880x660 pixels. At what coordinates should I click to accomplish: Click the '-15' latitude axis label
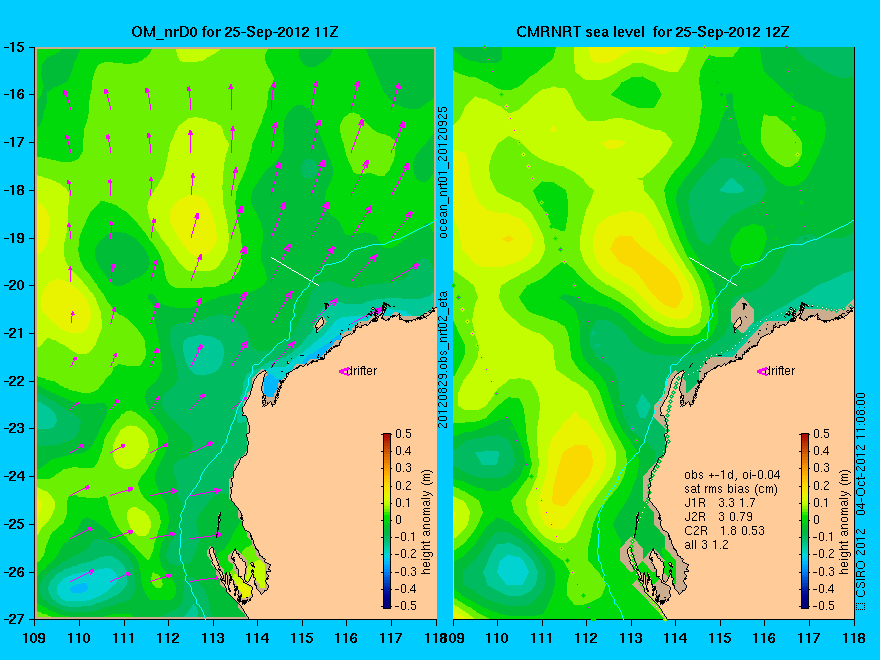(x=14, y=47)
